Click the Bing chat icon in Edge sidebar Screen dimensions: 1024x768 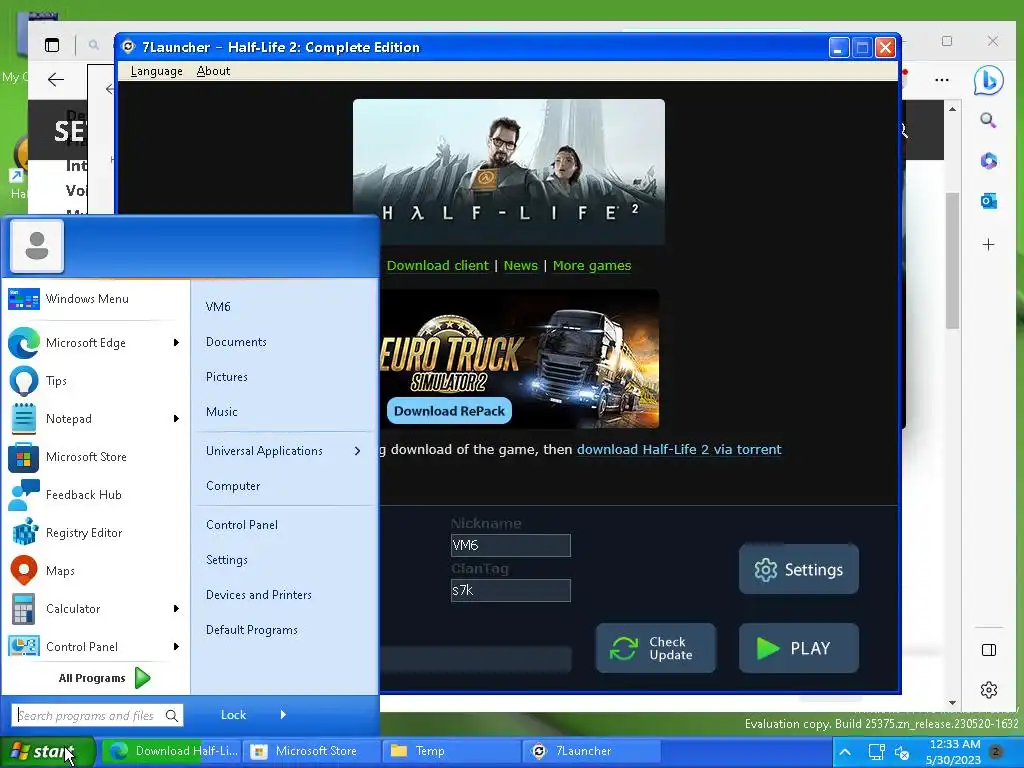(x=988, y=80)
